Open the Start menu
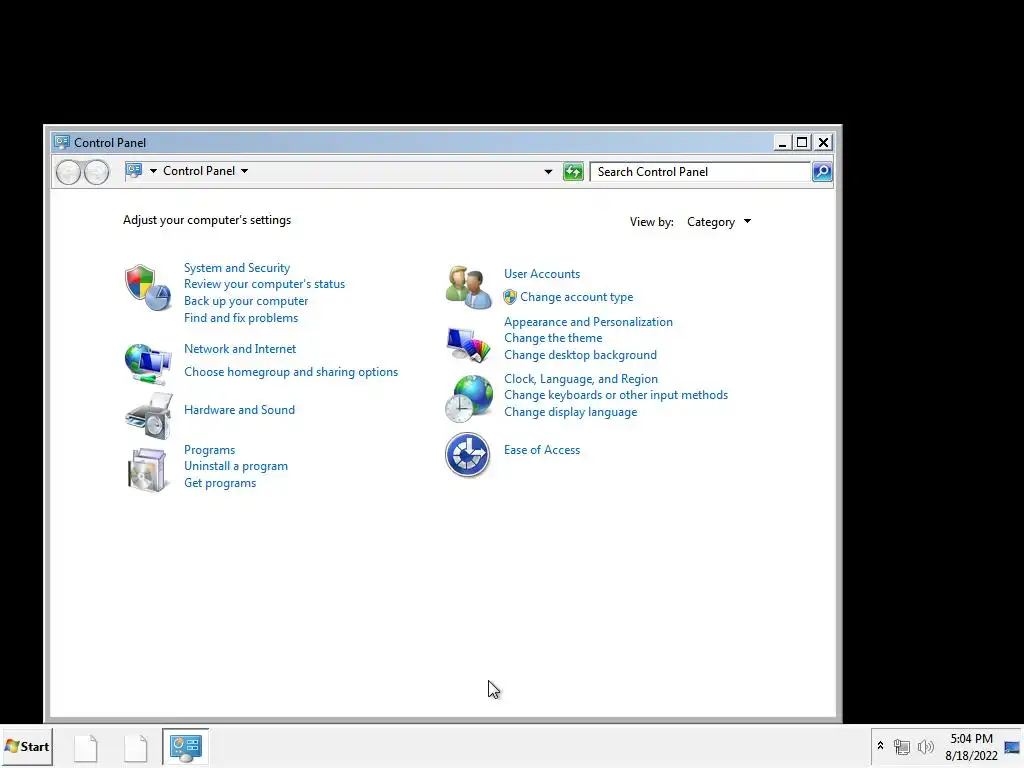The height and width of the screenshot is (768, 1024). click(x=27, y=746)
